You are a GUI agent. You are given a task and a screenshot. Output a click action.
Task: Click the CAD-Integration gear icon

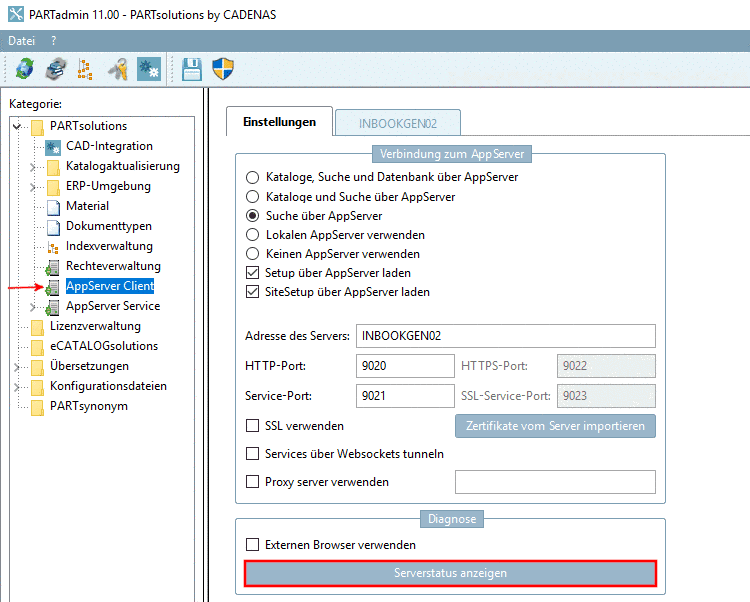[53, 147]
